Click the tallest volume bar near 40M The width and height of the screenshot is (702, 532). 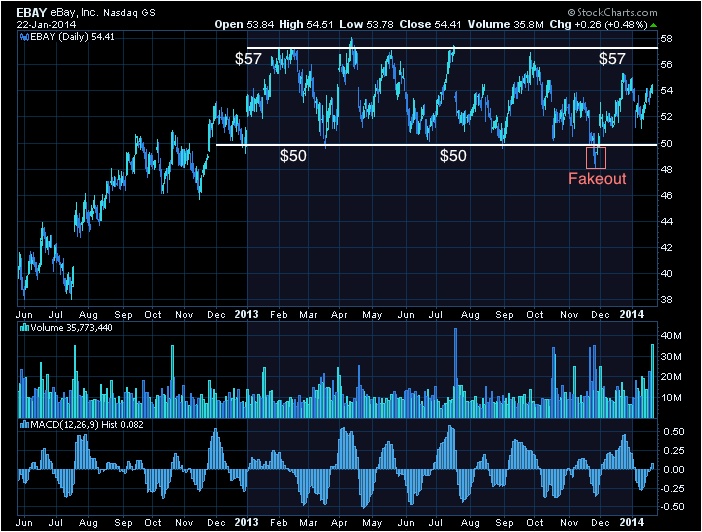click(x=455, y=373)
